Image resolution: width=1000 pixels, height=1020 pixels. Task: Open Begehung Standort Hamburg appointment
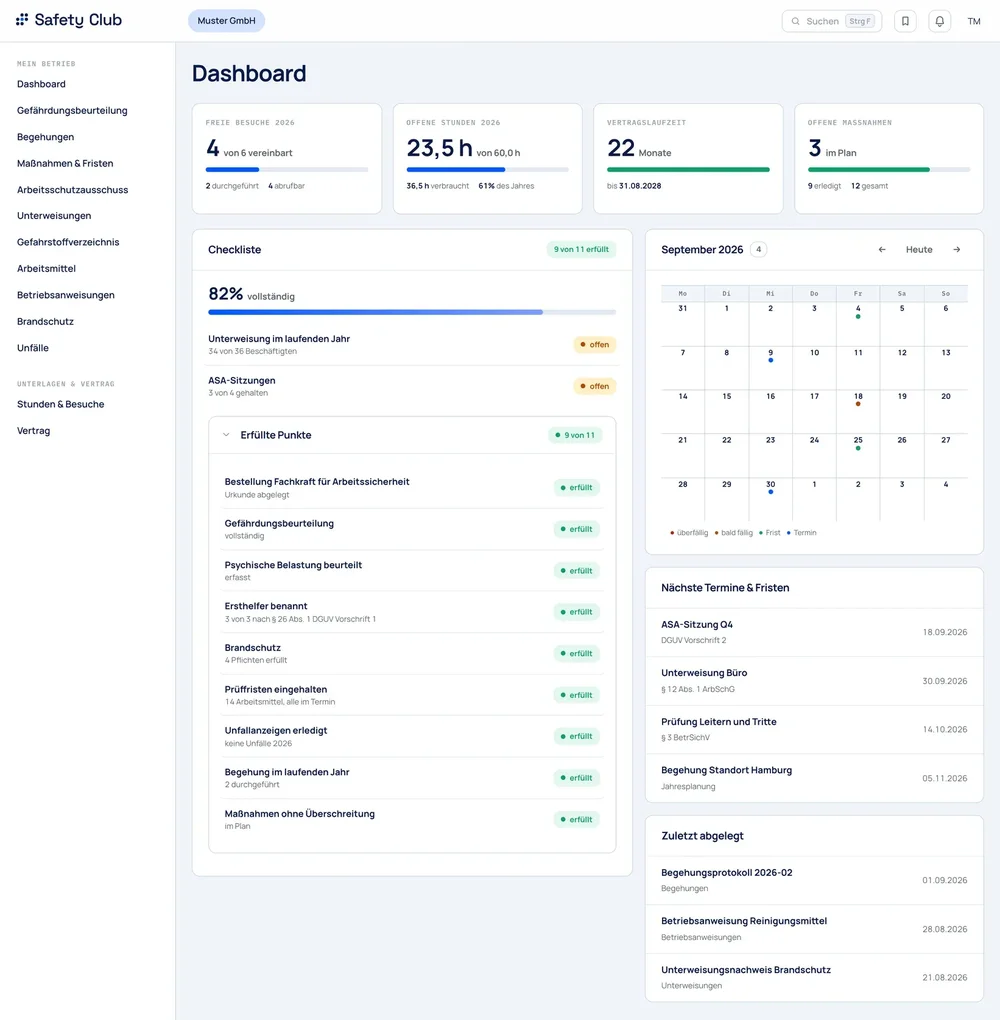pos(814,778)
